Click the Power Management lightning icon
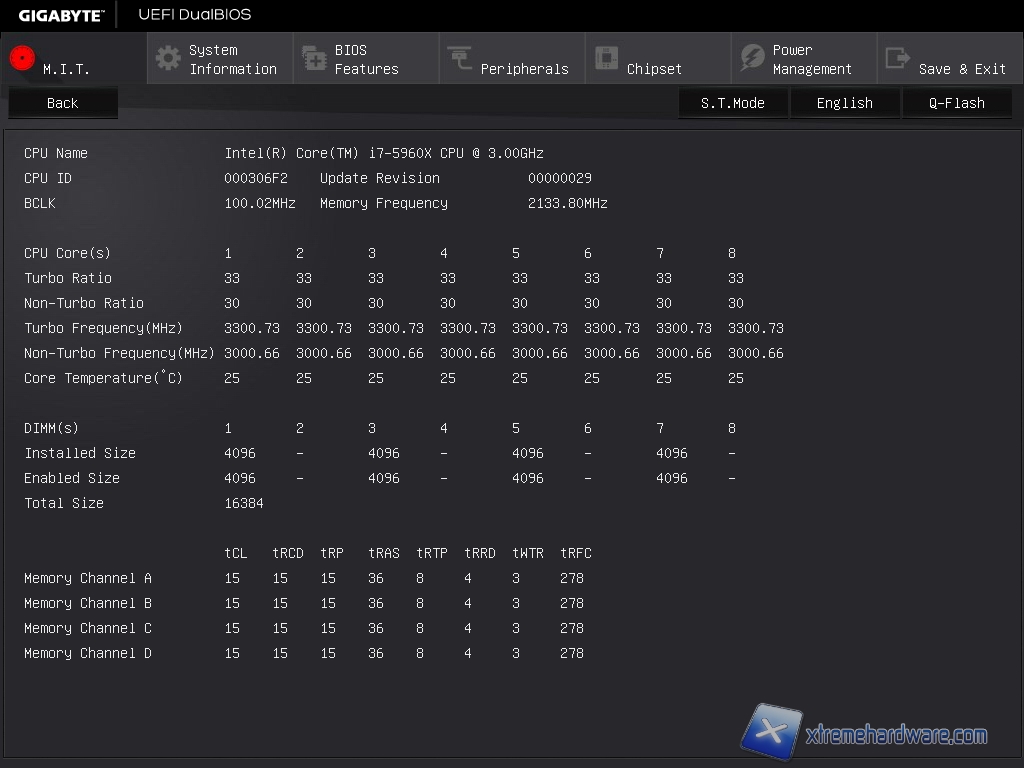Screen dimensions: 1024x768 pyautogui.click(x=752, y=59)
